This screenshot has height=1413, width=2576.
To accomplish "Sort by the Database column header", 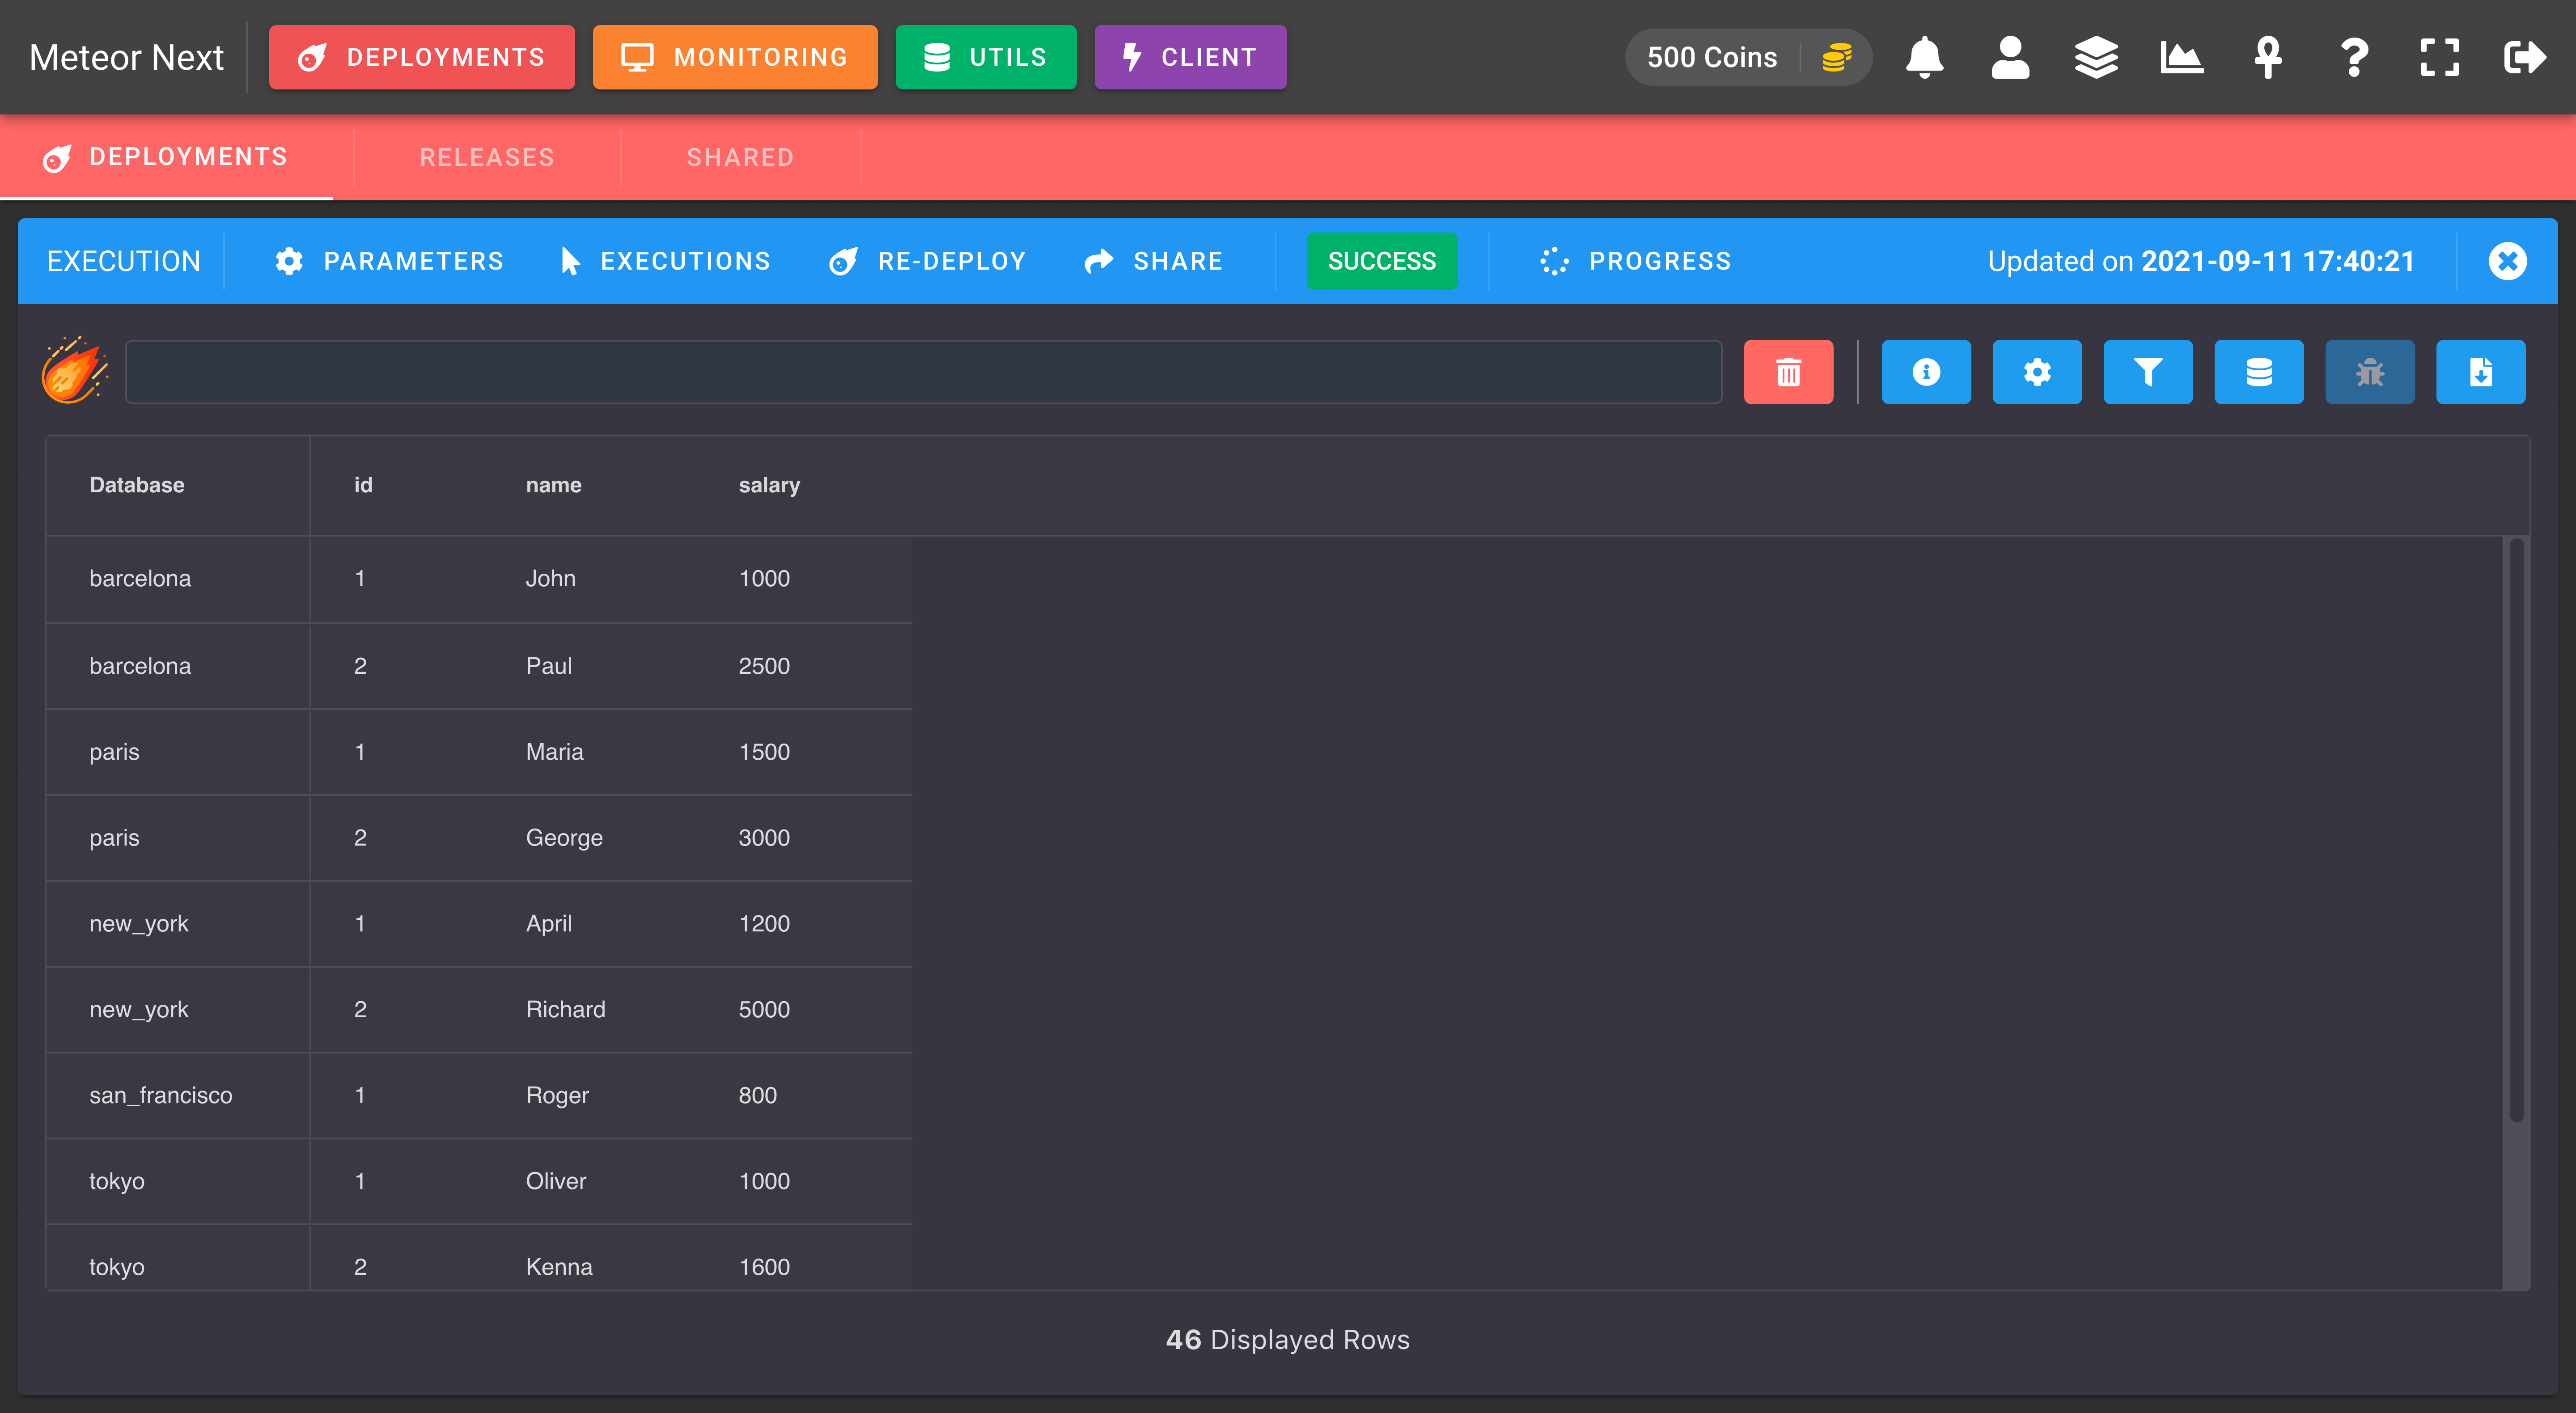I will coord(137,485).
